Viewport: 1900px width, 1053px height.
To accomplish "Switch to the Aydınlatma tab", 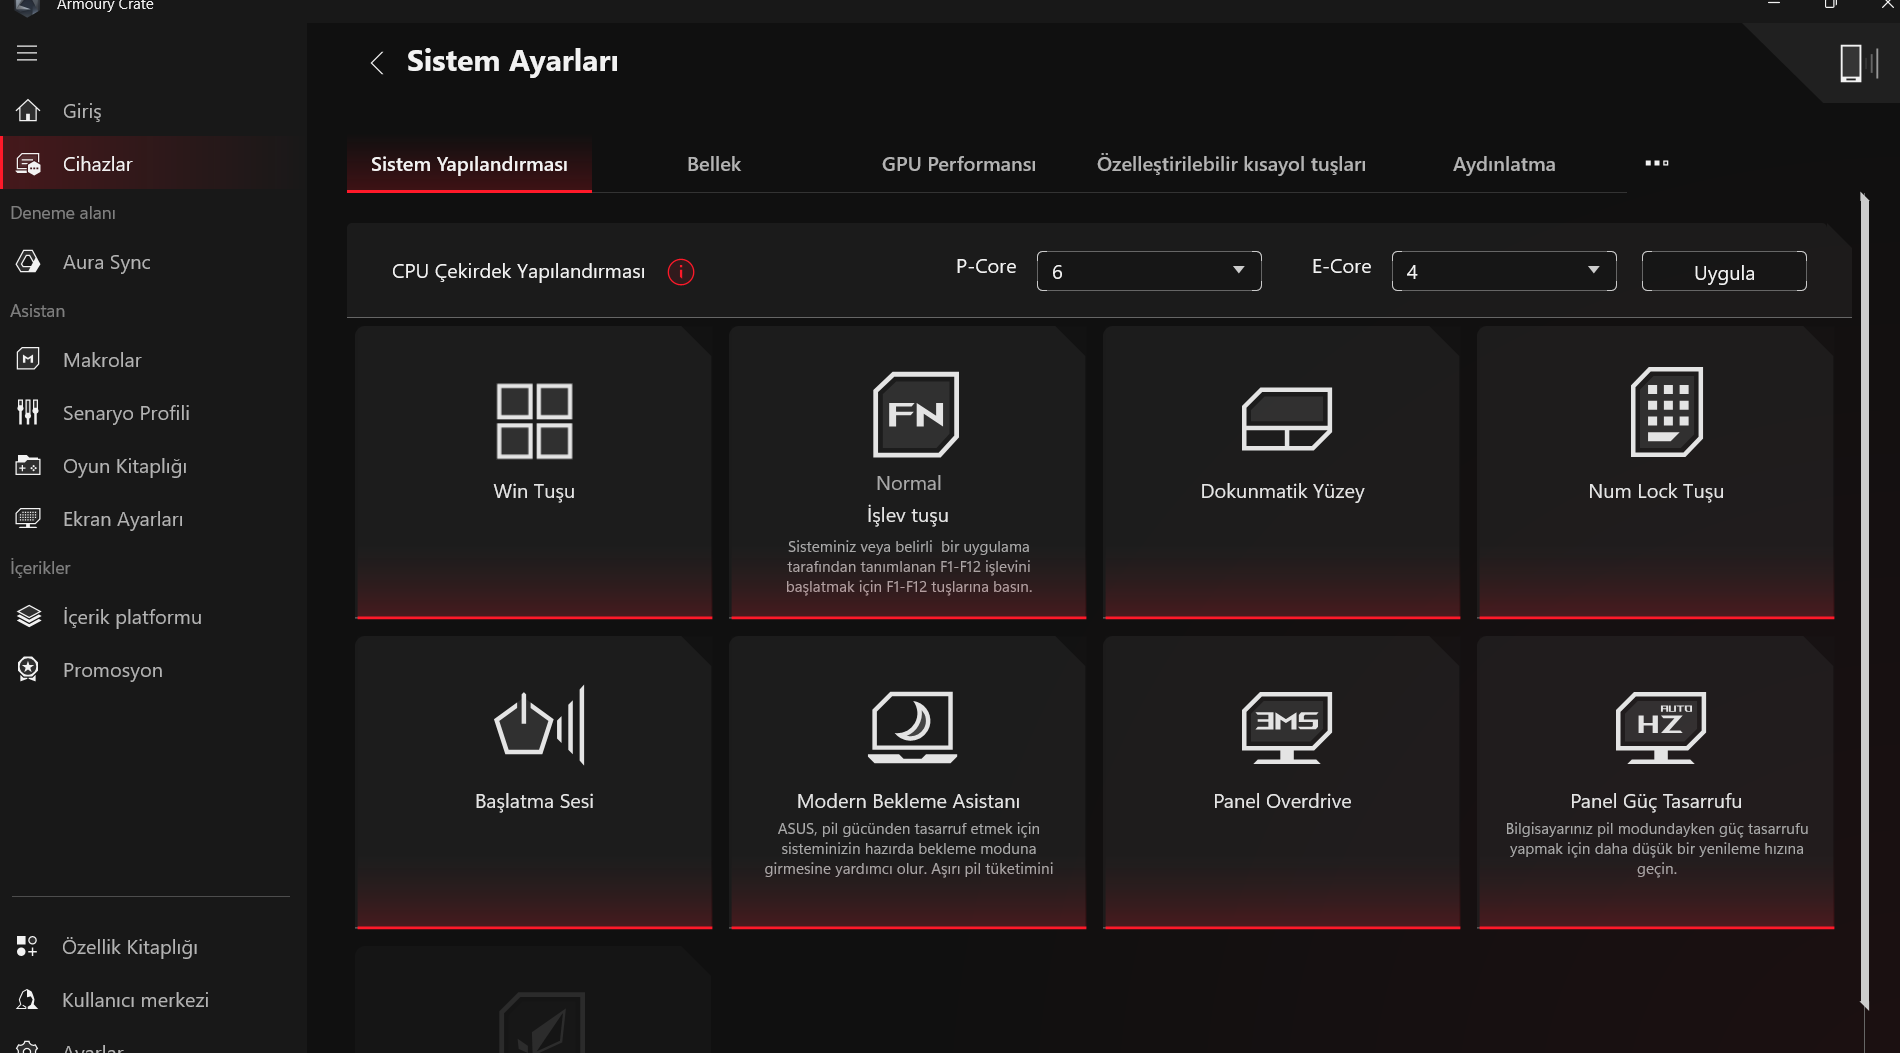I will [x=1504, y=164].
